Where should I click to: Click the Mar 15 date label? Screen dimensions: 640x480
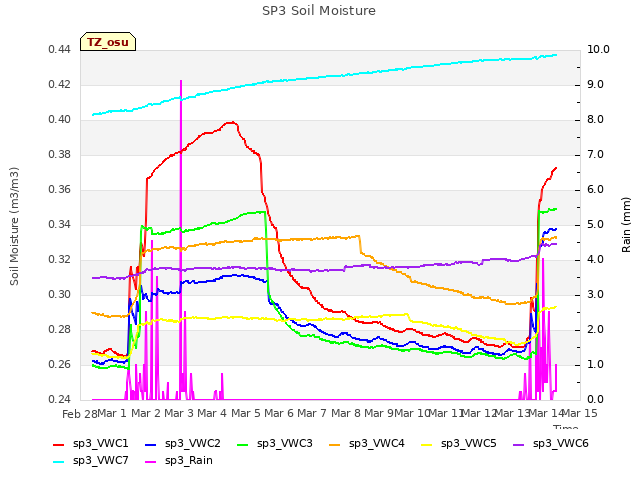(x=580, y=413)
